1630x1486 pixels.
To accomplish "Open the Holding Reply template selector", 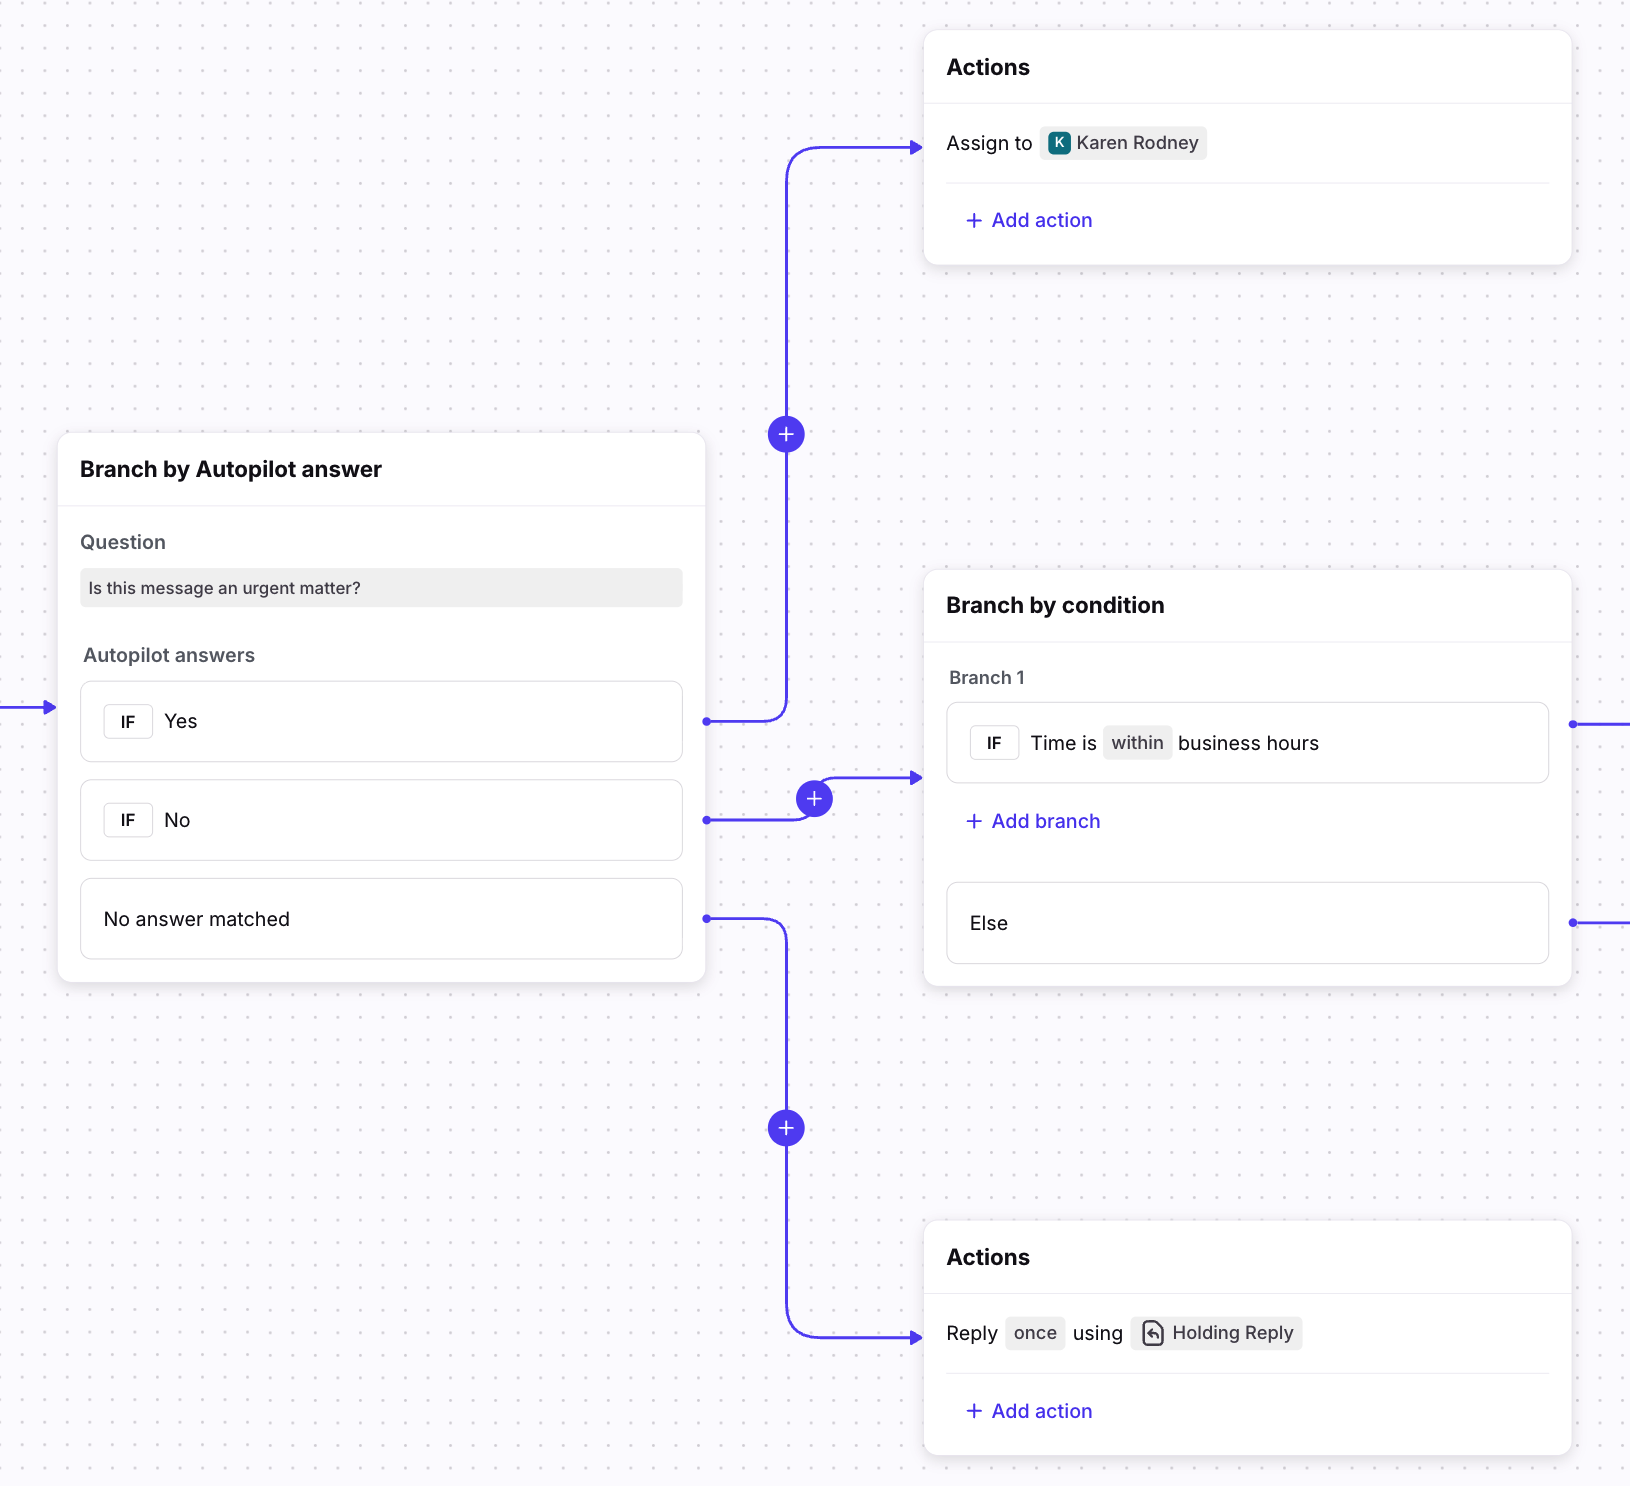I will click(x=1218, y=1333).
